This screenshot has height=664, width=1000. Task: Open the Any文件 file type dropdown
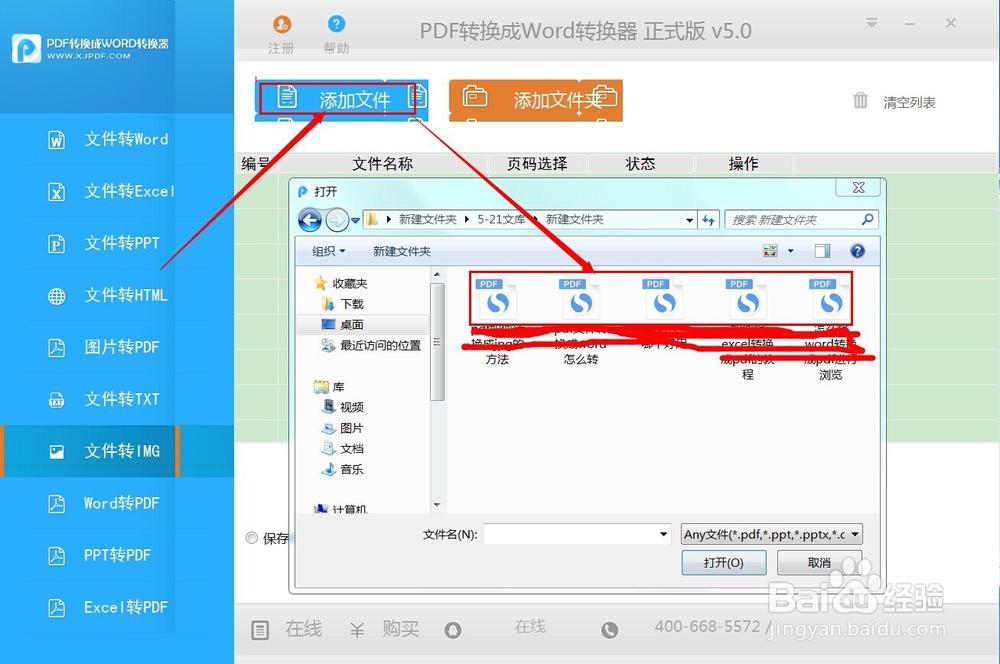[772, 534]
